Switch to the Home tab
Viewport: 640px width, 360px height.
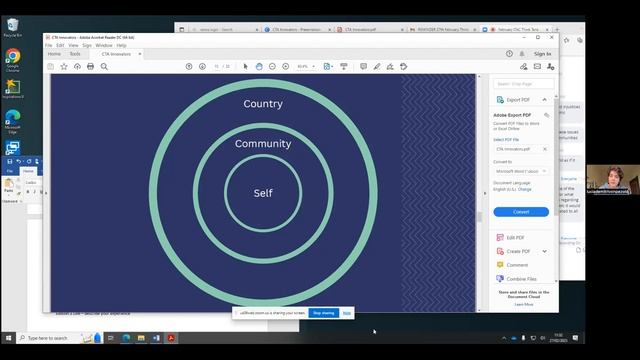[x=54, y=54]
